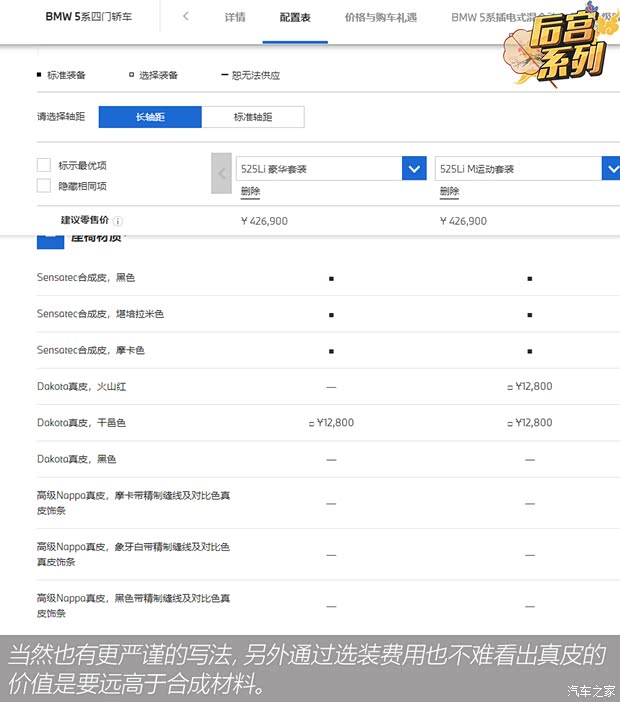Click the Dakota真皮，黑色 row label
This screenshot has height=702, width=620.
tap(77, 459)
